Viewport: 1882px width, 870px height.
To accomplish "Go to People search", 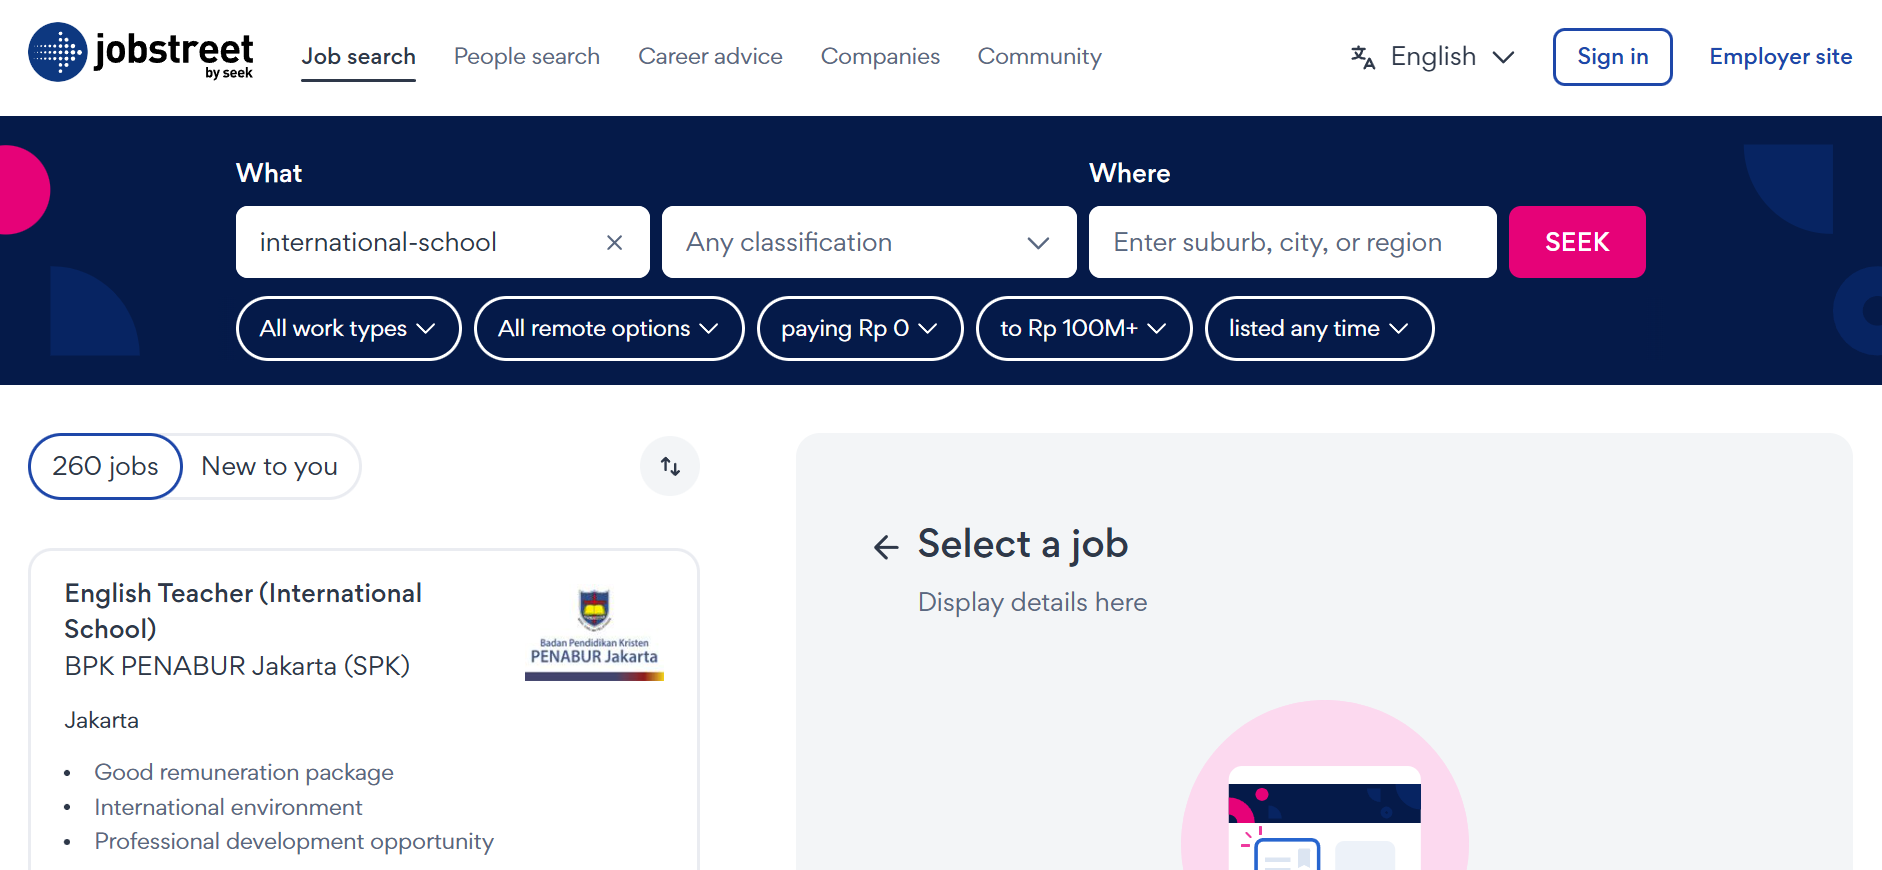I will point(527,57).
